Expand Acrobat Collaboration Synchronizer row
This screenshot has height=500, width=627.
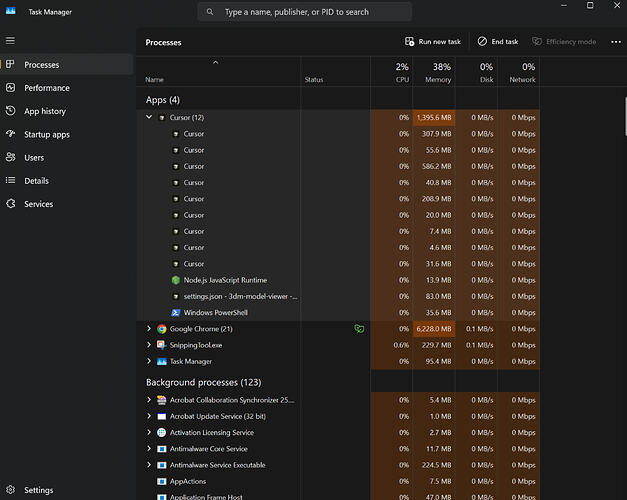[149, 399]
